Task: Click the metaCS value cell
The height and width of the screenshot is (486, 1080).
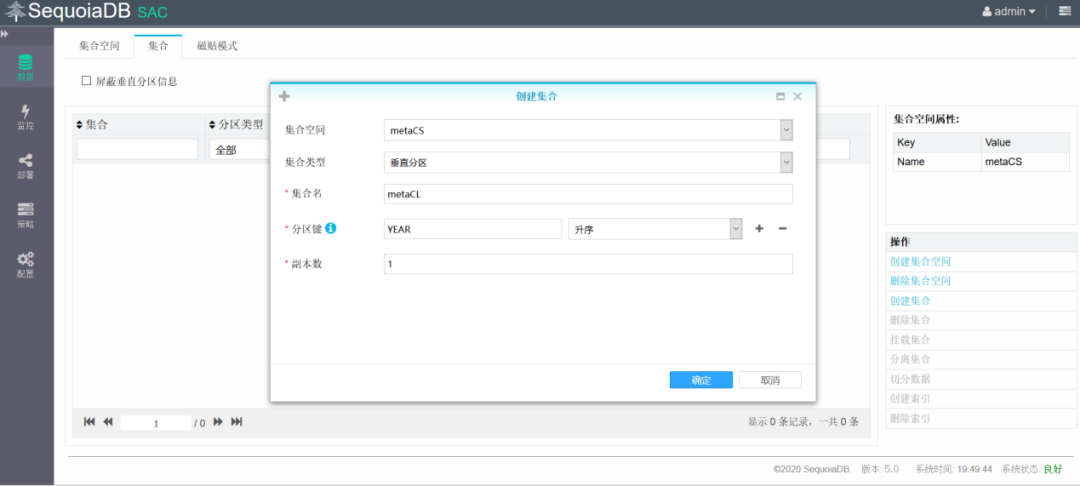Action: (x=1025, y=162)
